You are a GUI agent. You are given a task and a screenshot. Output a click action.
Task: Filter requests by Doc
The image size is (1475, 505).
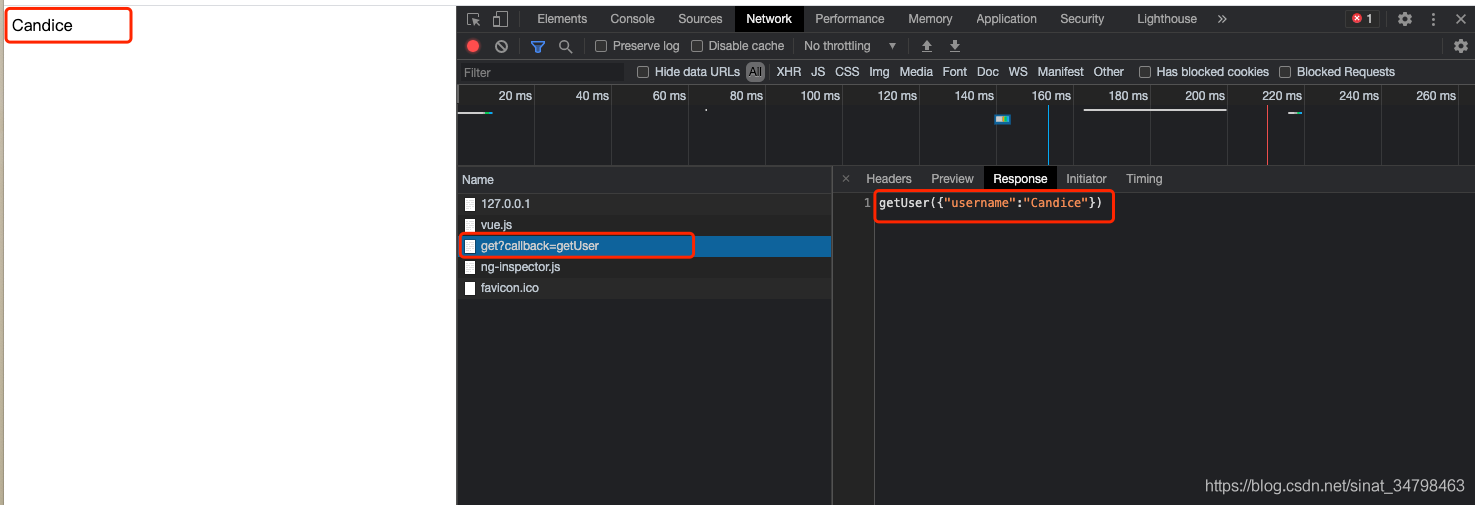[988, 72]
